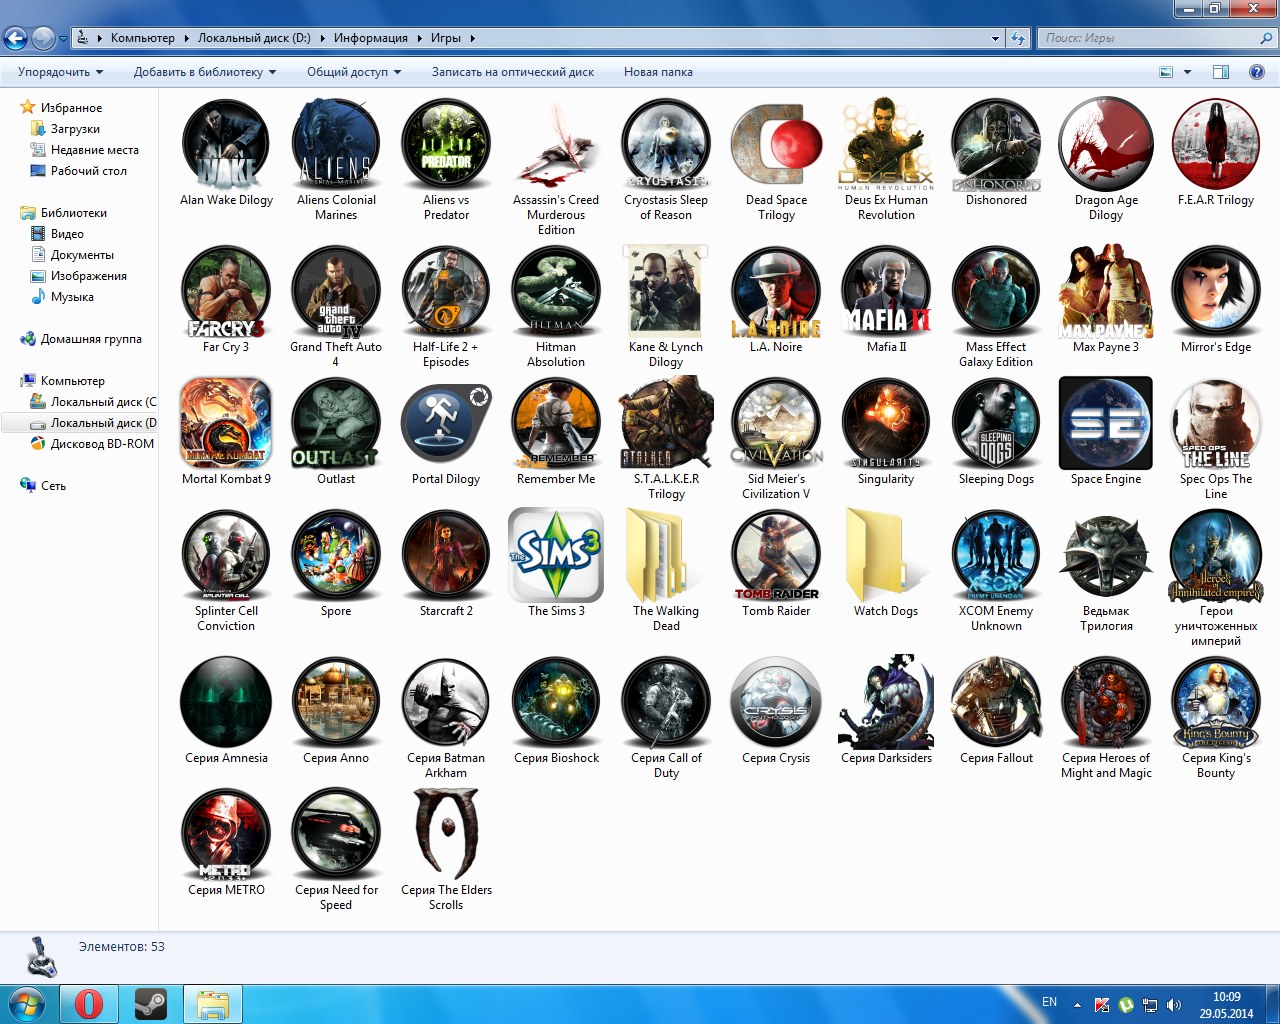Select the Серия METRO icon
Image resolution: width=1280 pixels, height=1024 pixels.
[x=226, y=834]
